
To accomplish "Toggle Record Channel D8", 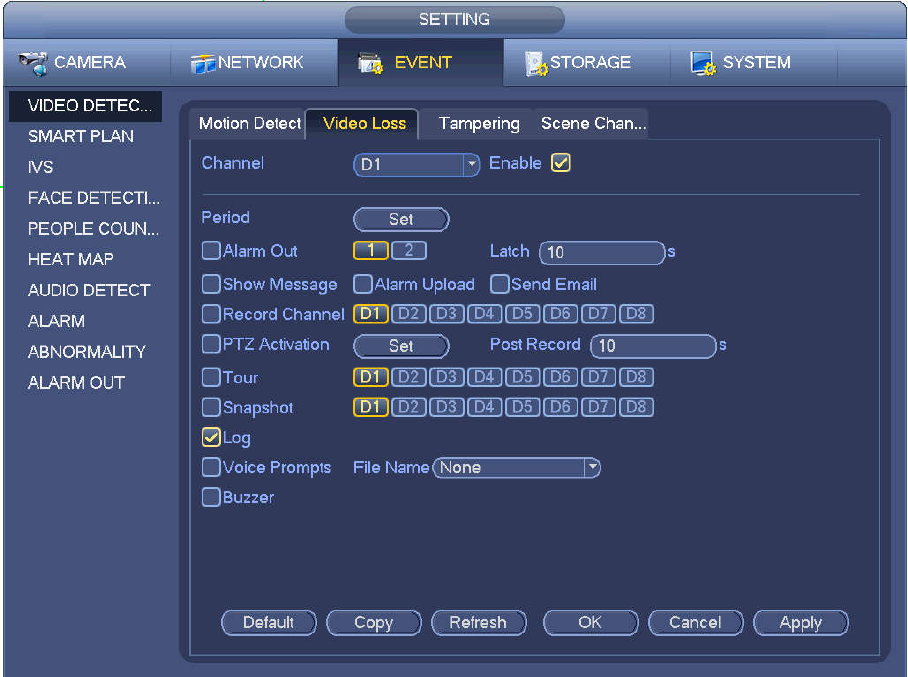I will (636, 314).
